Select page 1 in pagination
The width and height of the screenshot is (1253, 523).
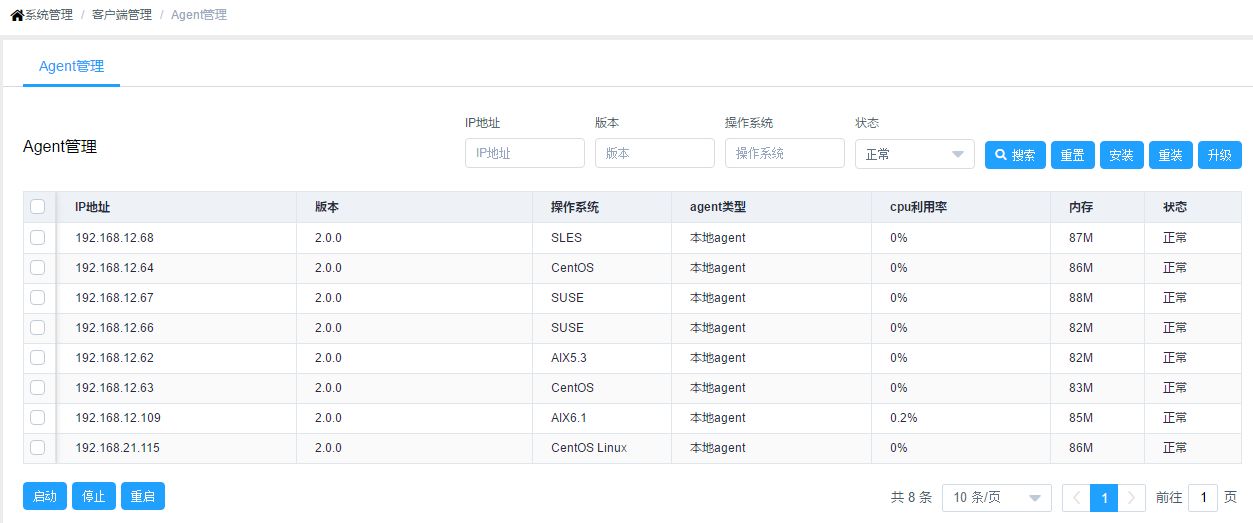coord(1104,497)
